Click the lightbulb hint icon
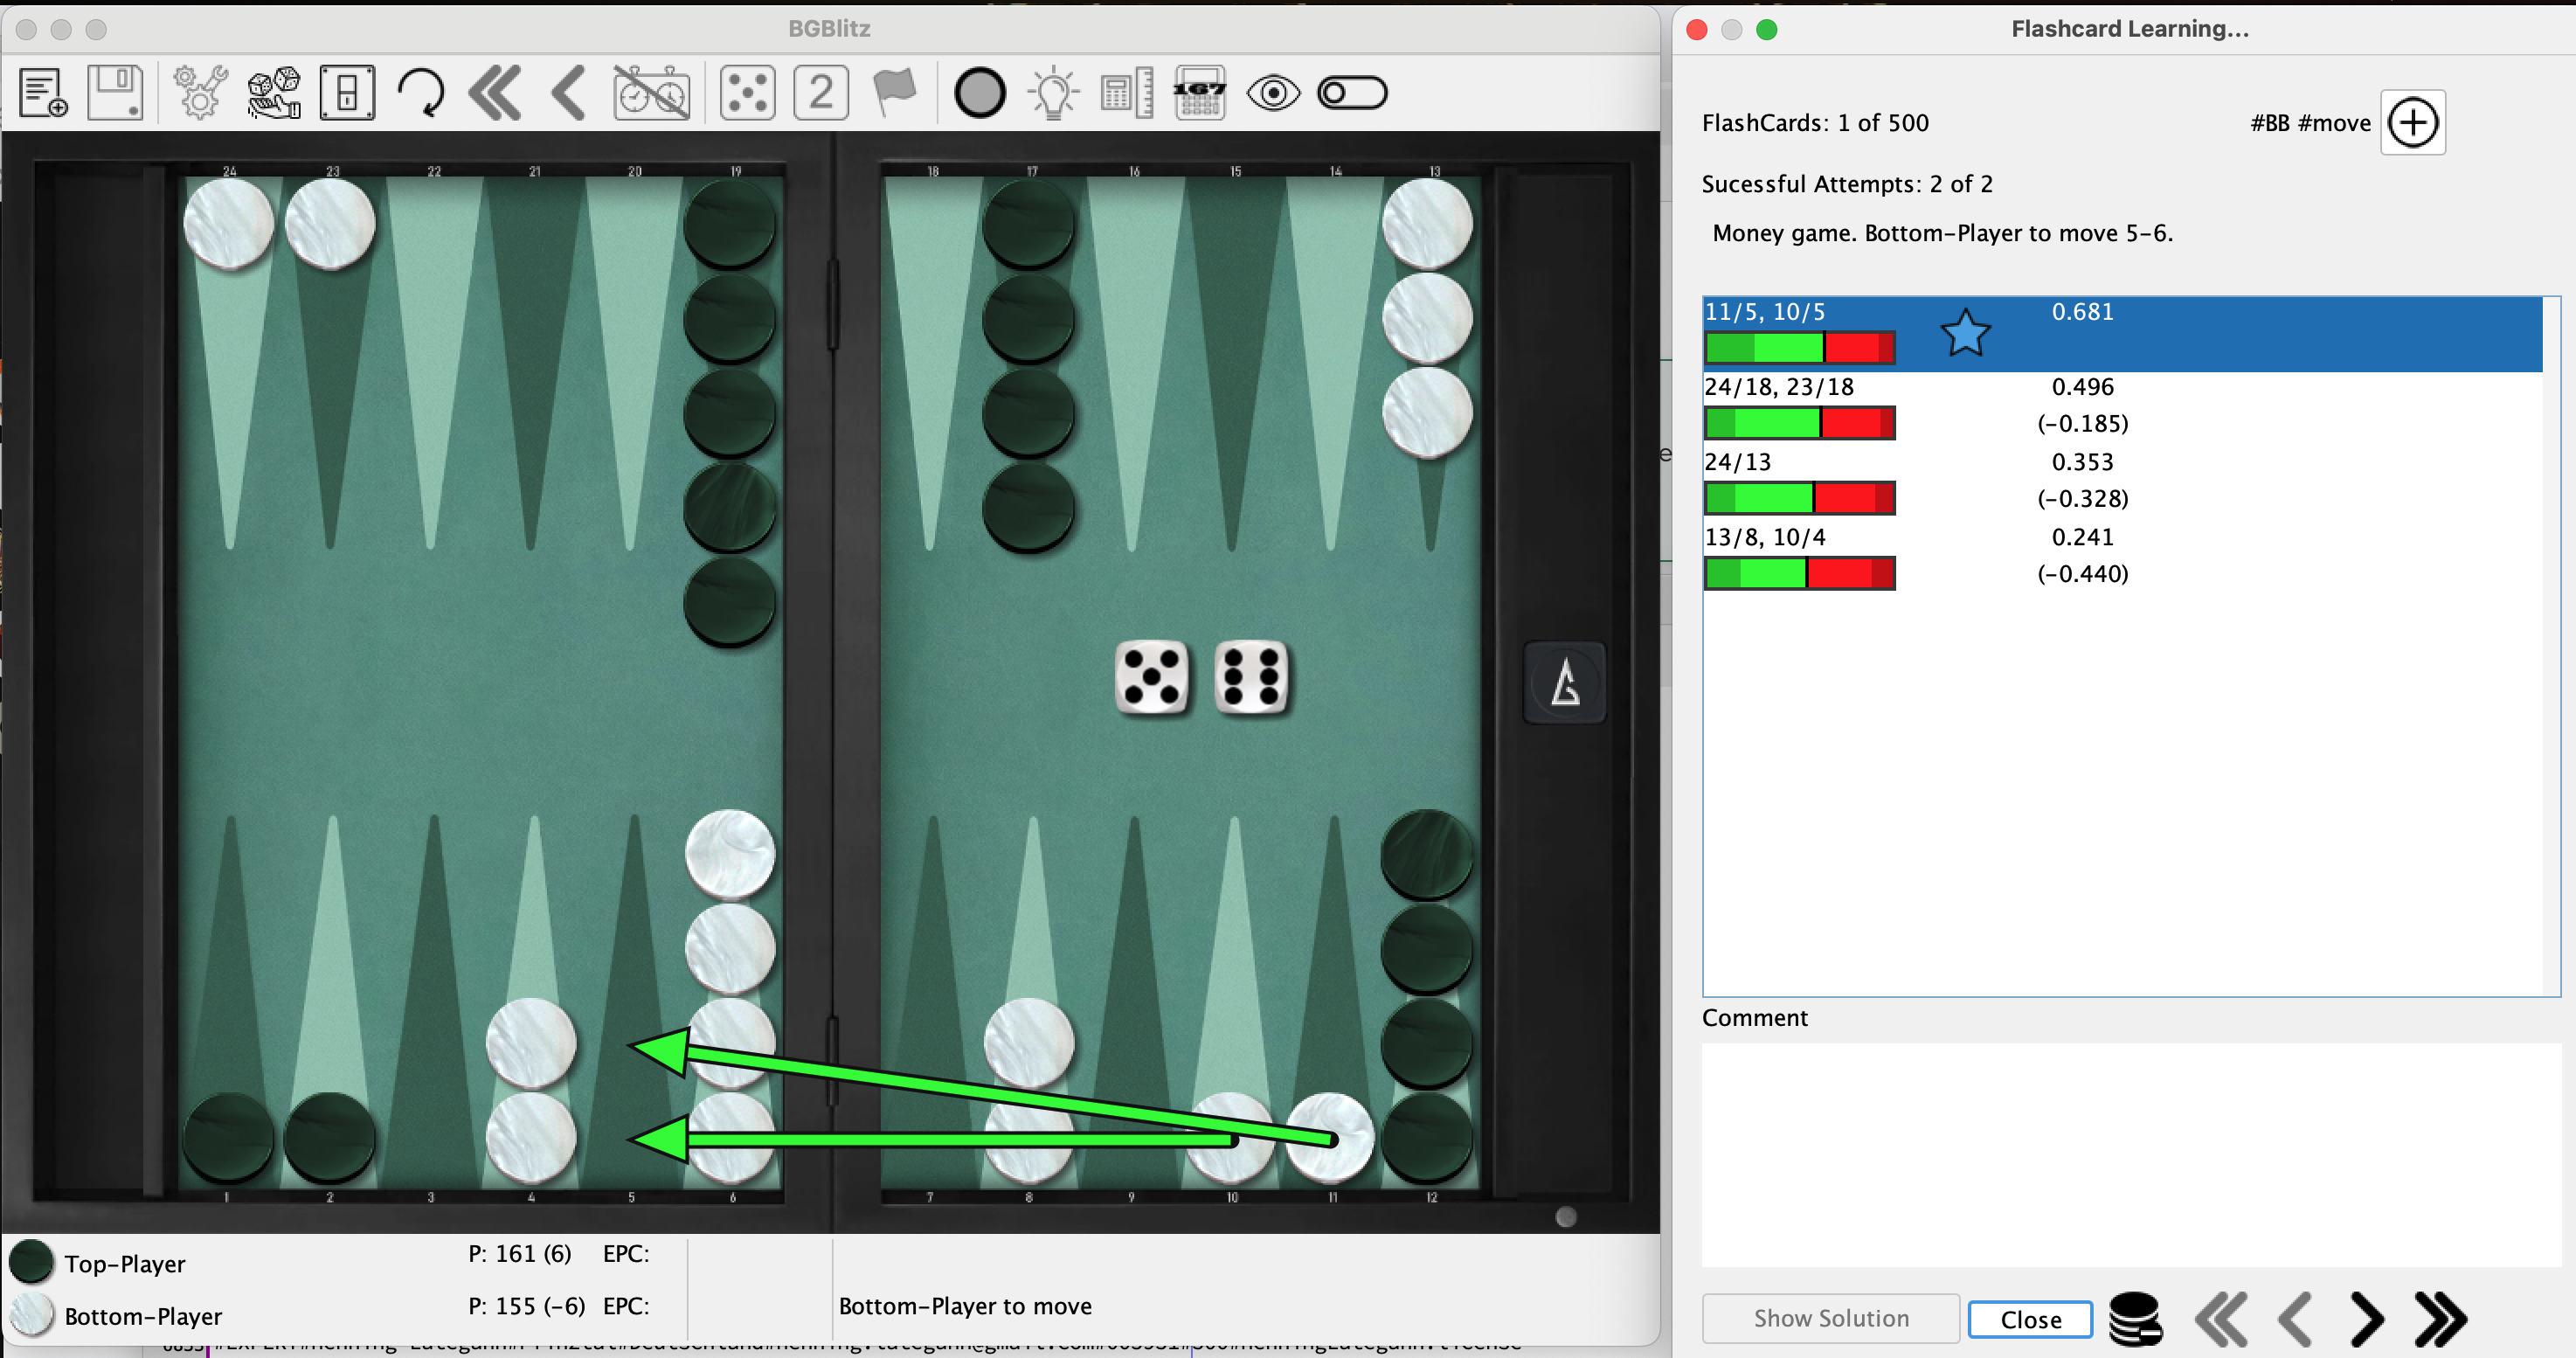This screenshot has height=1358, width=2576. click(x=1053, y=93)
